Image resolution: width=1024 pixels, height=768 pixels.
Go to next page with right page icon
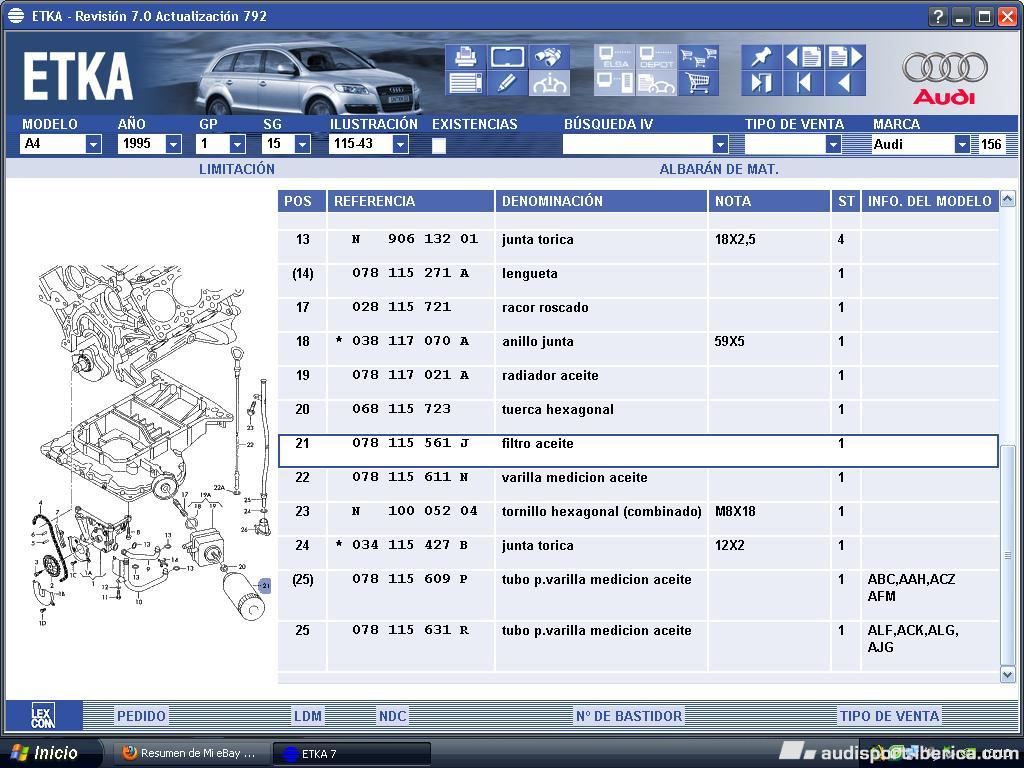click(846, 57)
